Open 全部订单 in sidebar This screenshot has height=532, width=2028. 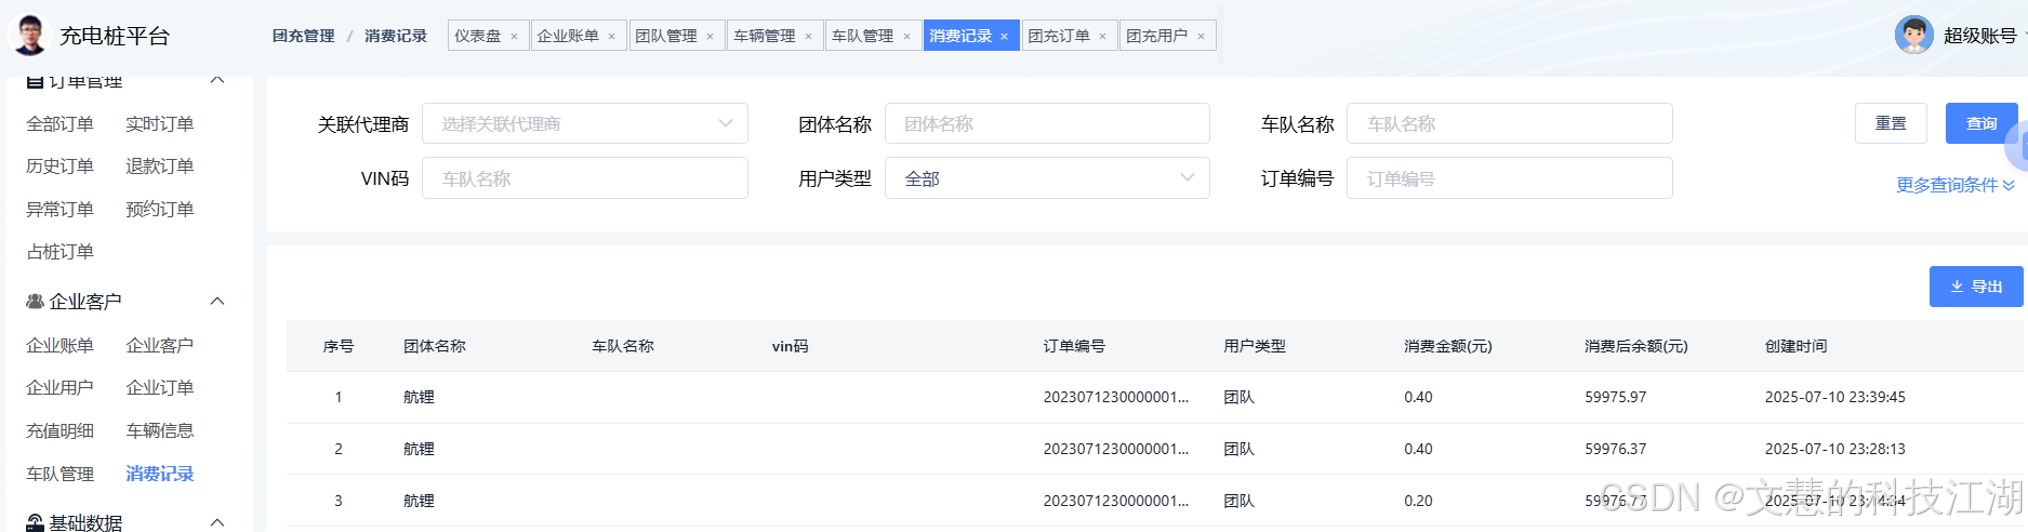(x=60, y=124)
